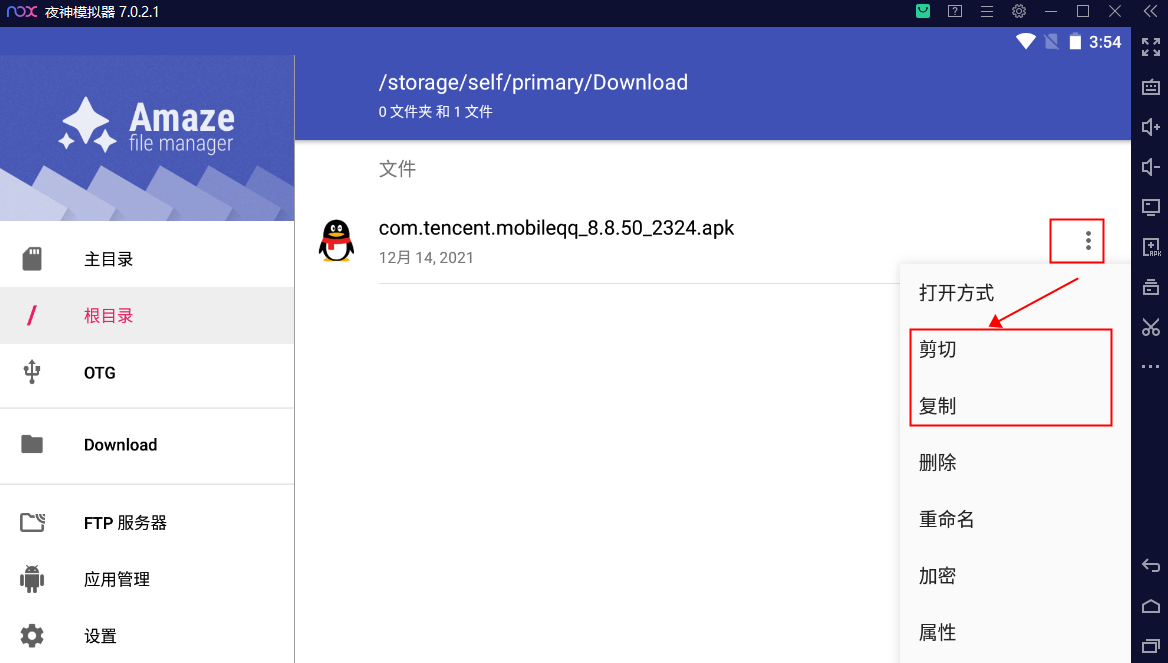Open the Nox title bar hamburger menu

click(x=986, y=11)
